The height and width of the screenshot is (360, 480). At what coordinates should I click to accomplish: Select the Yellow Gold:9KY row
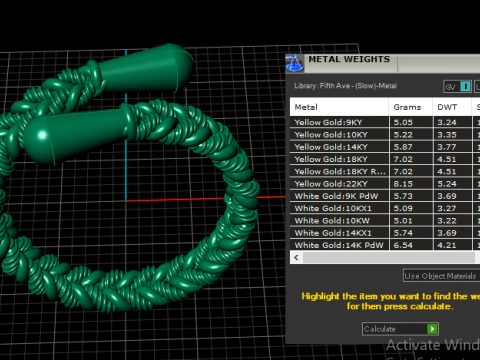[385, 122]
